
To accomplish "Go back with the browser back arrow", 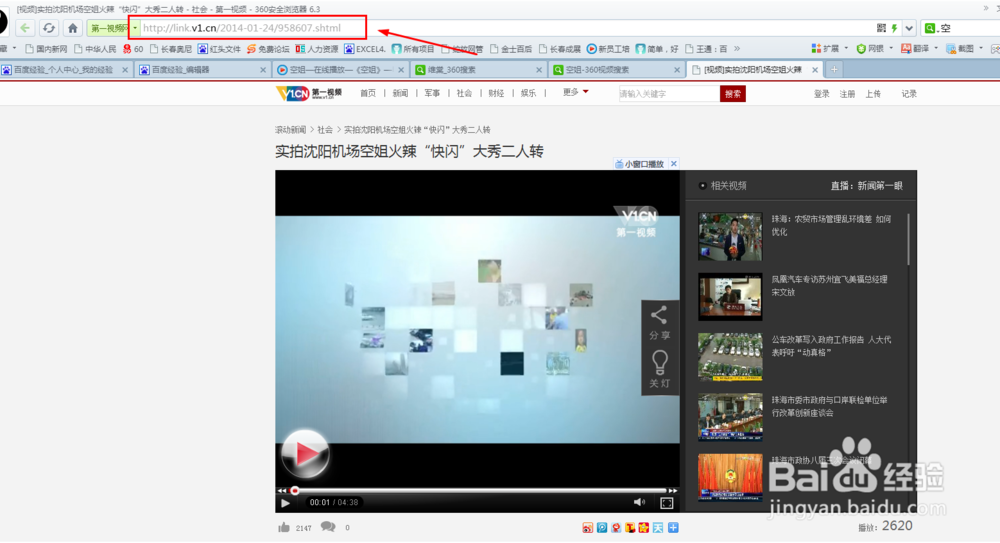I will coord(25,28).
